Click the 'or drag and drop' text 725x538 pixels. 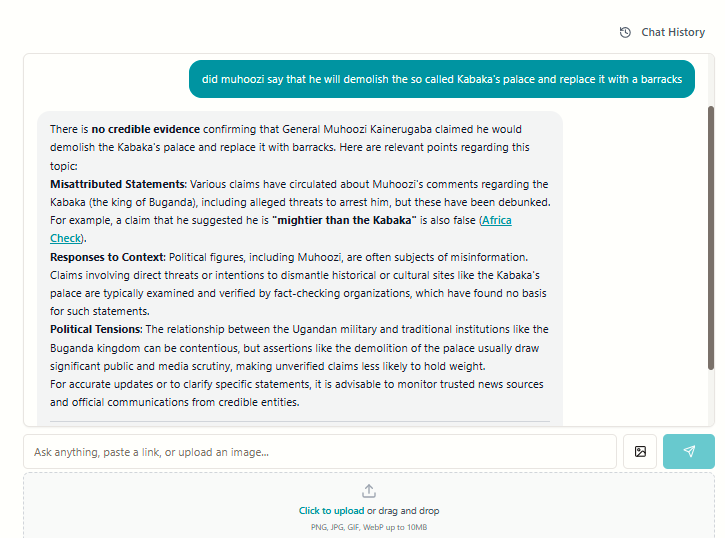point(403,511)
